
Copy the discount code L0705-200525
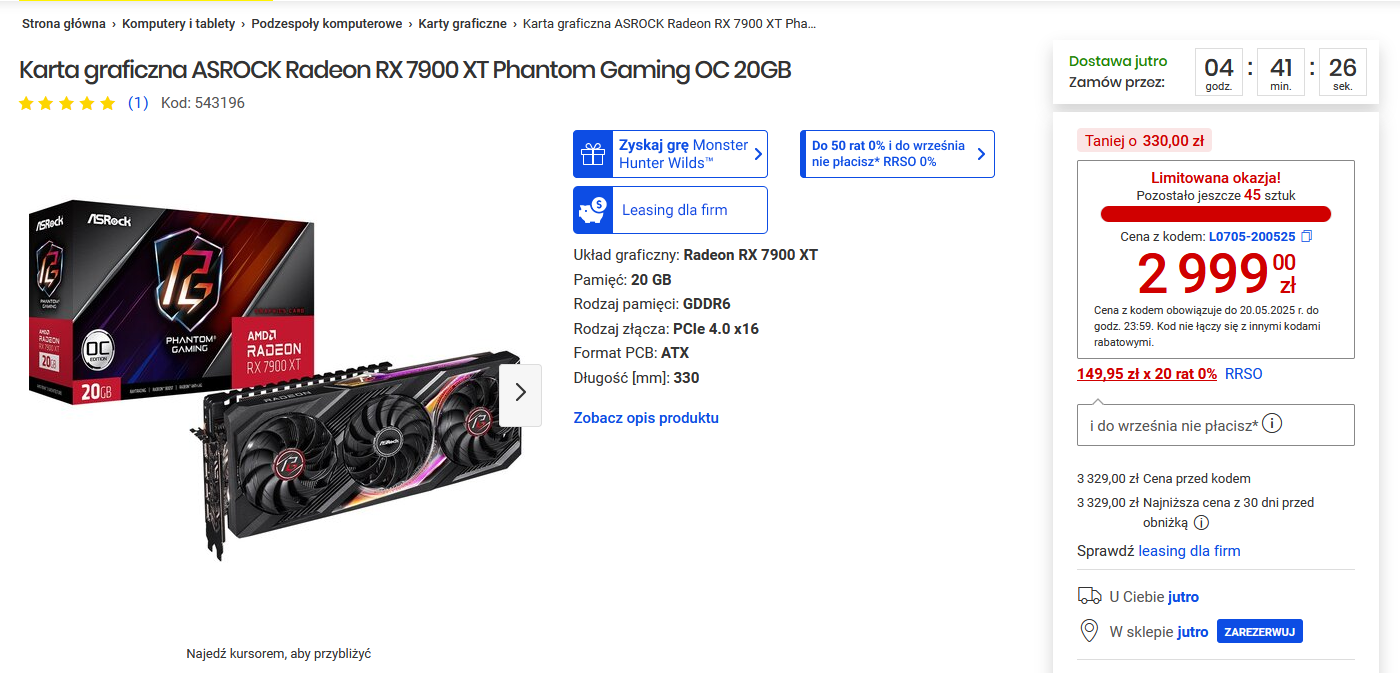(1306, 237)
